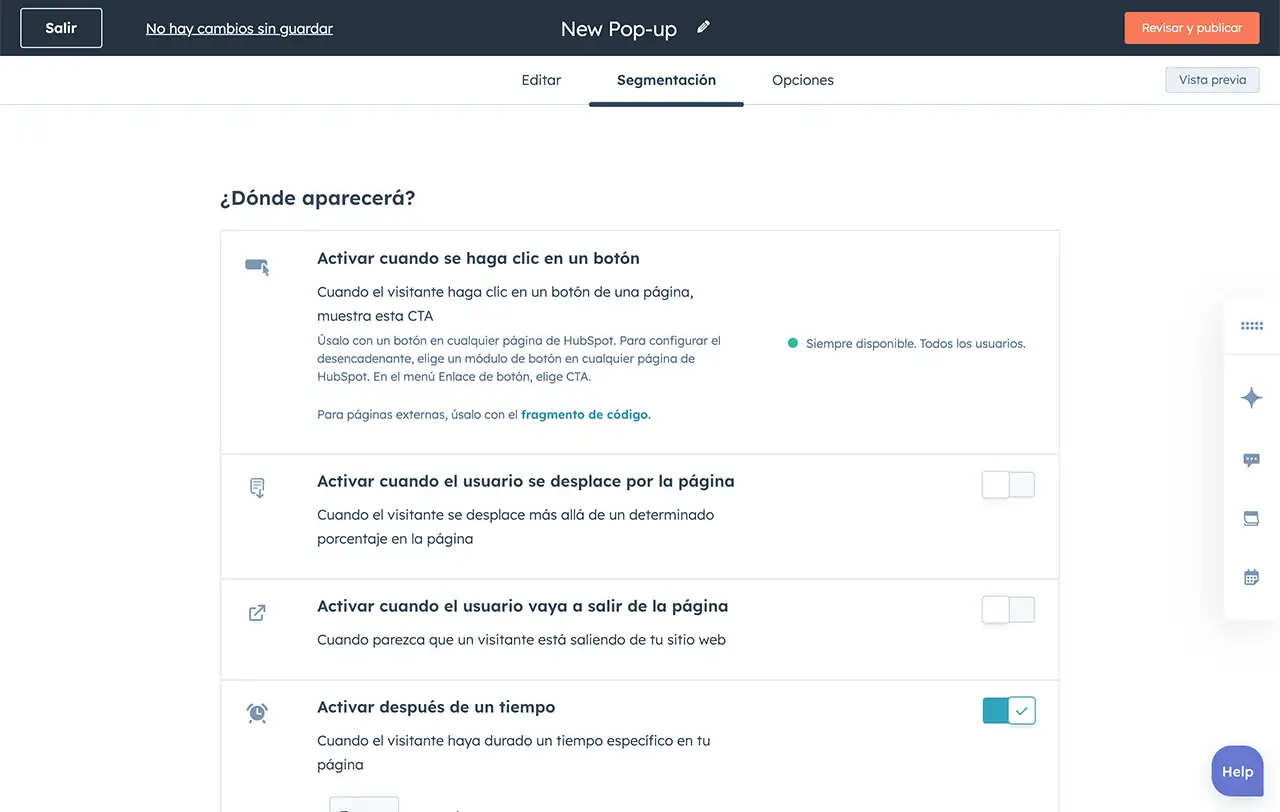
Task: Click Activar cuando se haga clic en un botón
Action: click(x=478, y=258)
